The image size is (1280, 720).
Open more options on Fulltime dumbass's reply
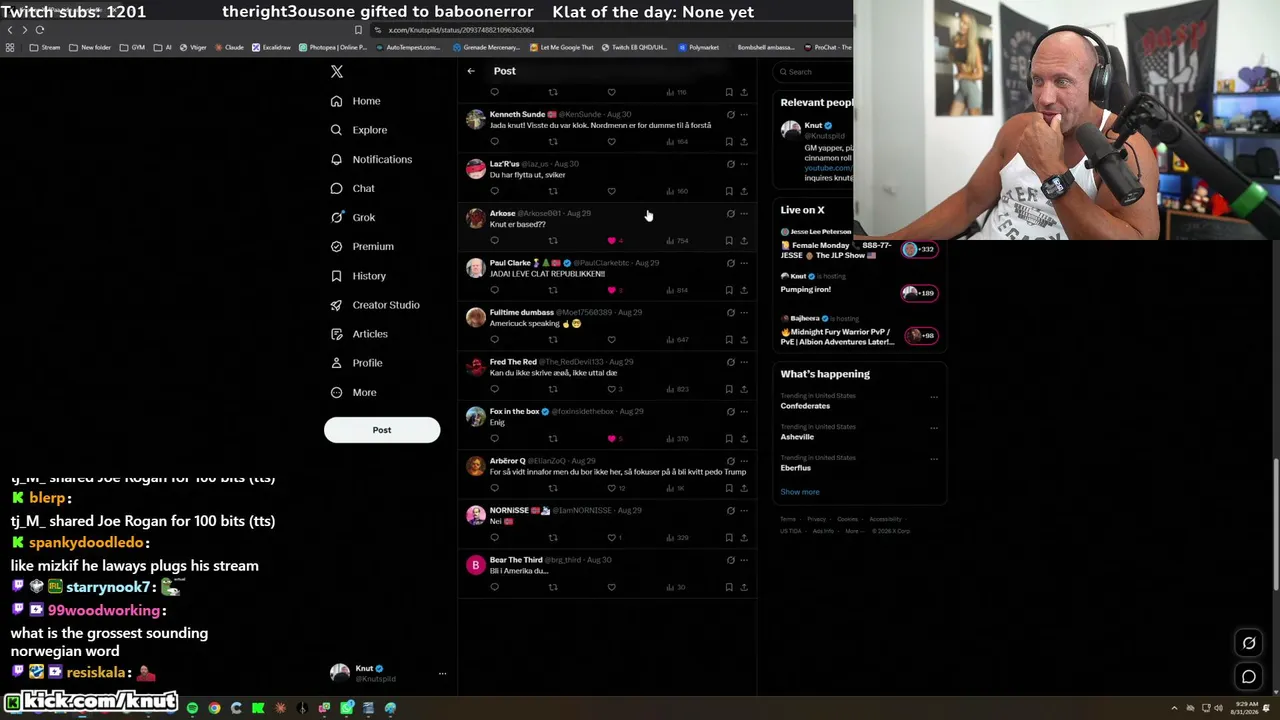(x=744, y=312)
